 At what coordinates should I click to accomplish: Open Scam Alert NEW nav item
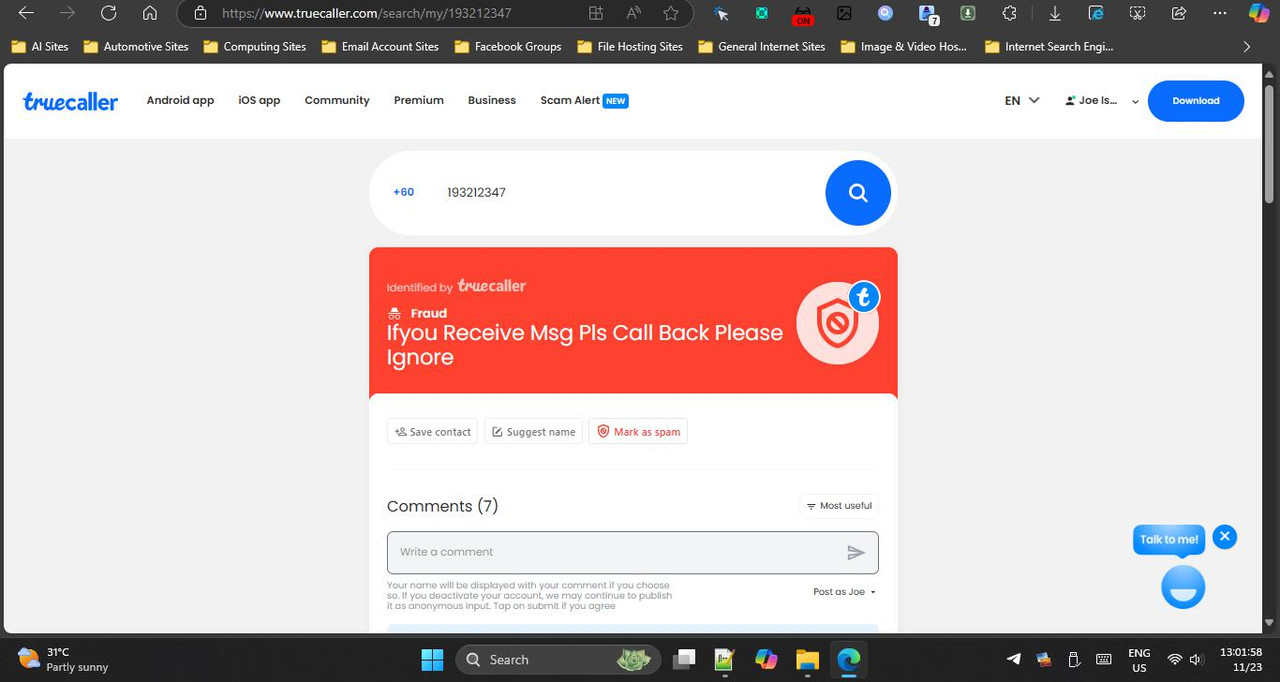click(584, 101)
